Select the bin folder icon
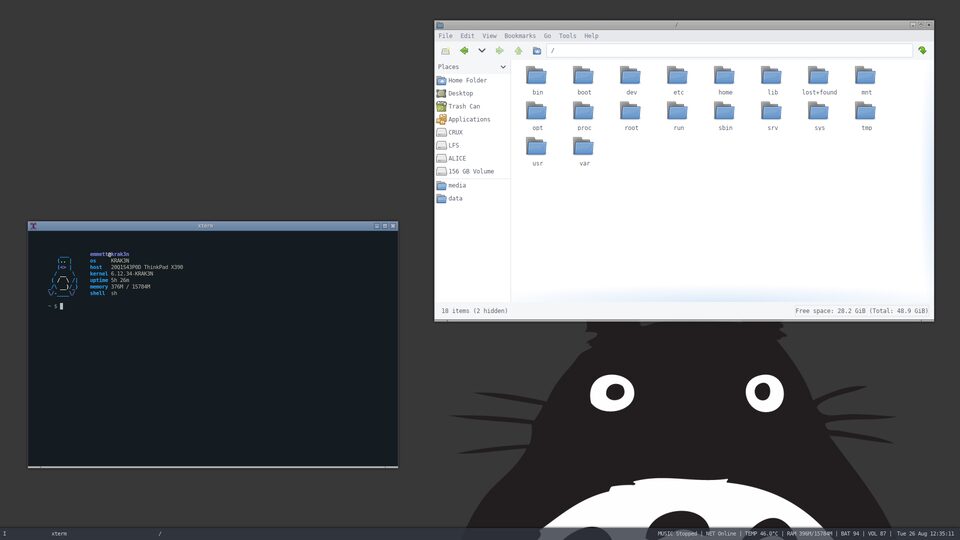 536,75
